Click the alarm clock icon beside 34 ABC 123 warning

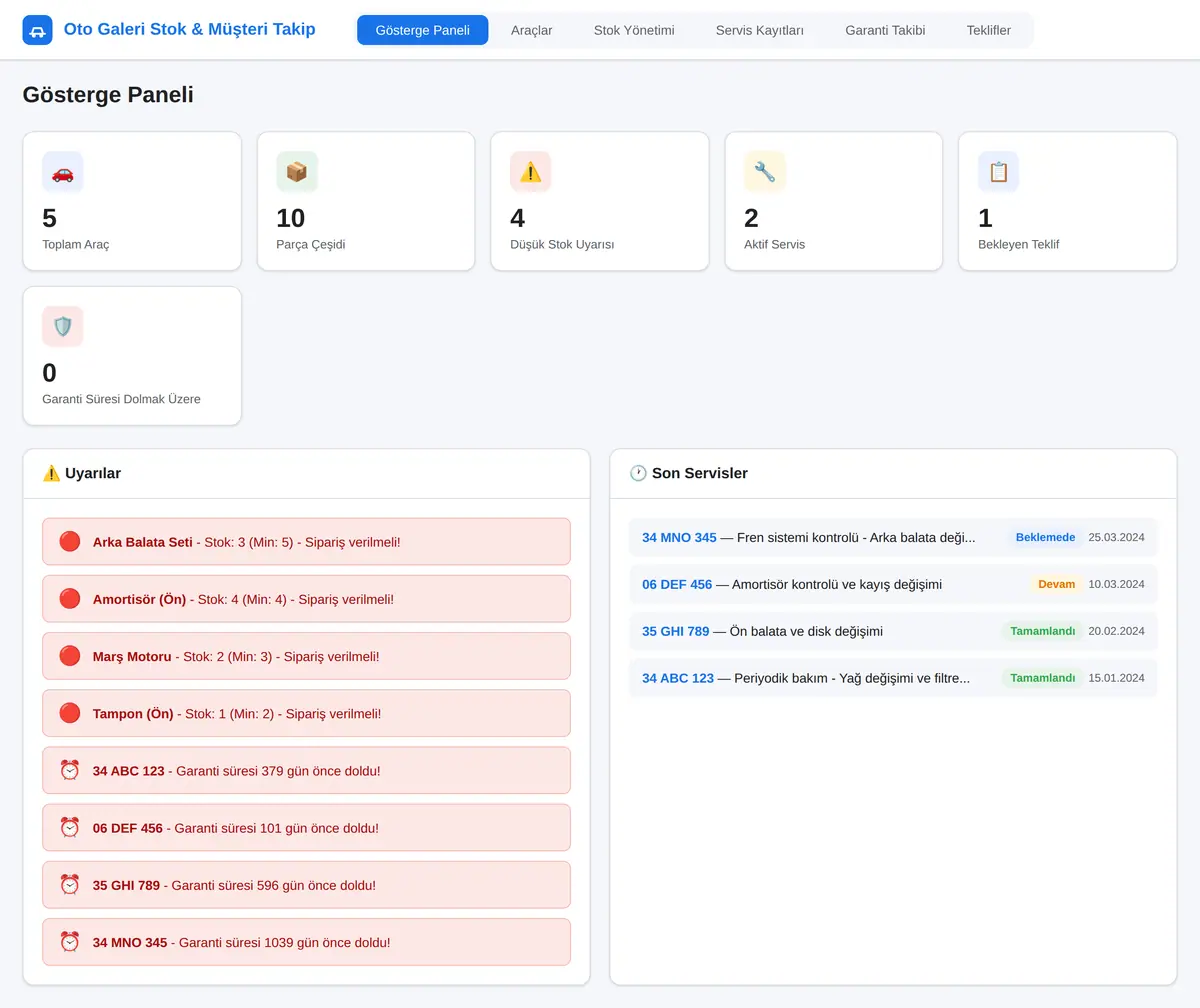(x=70, y=771)
